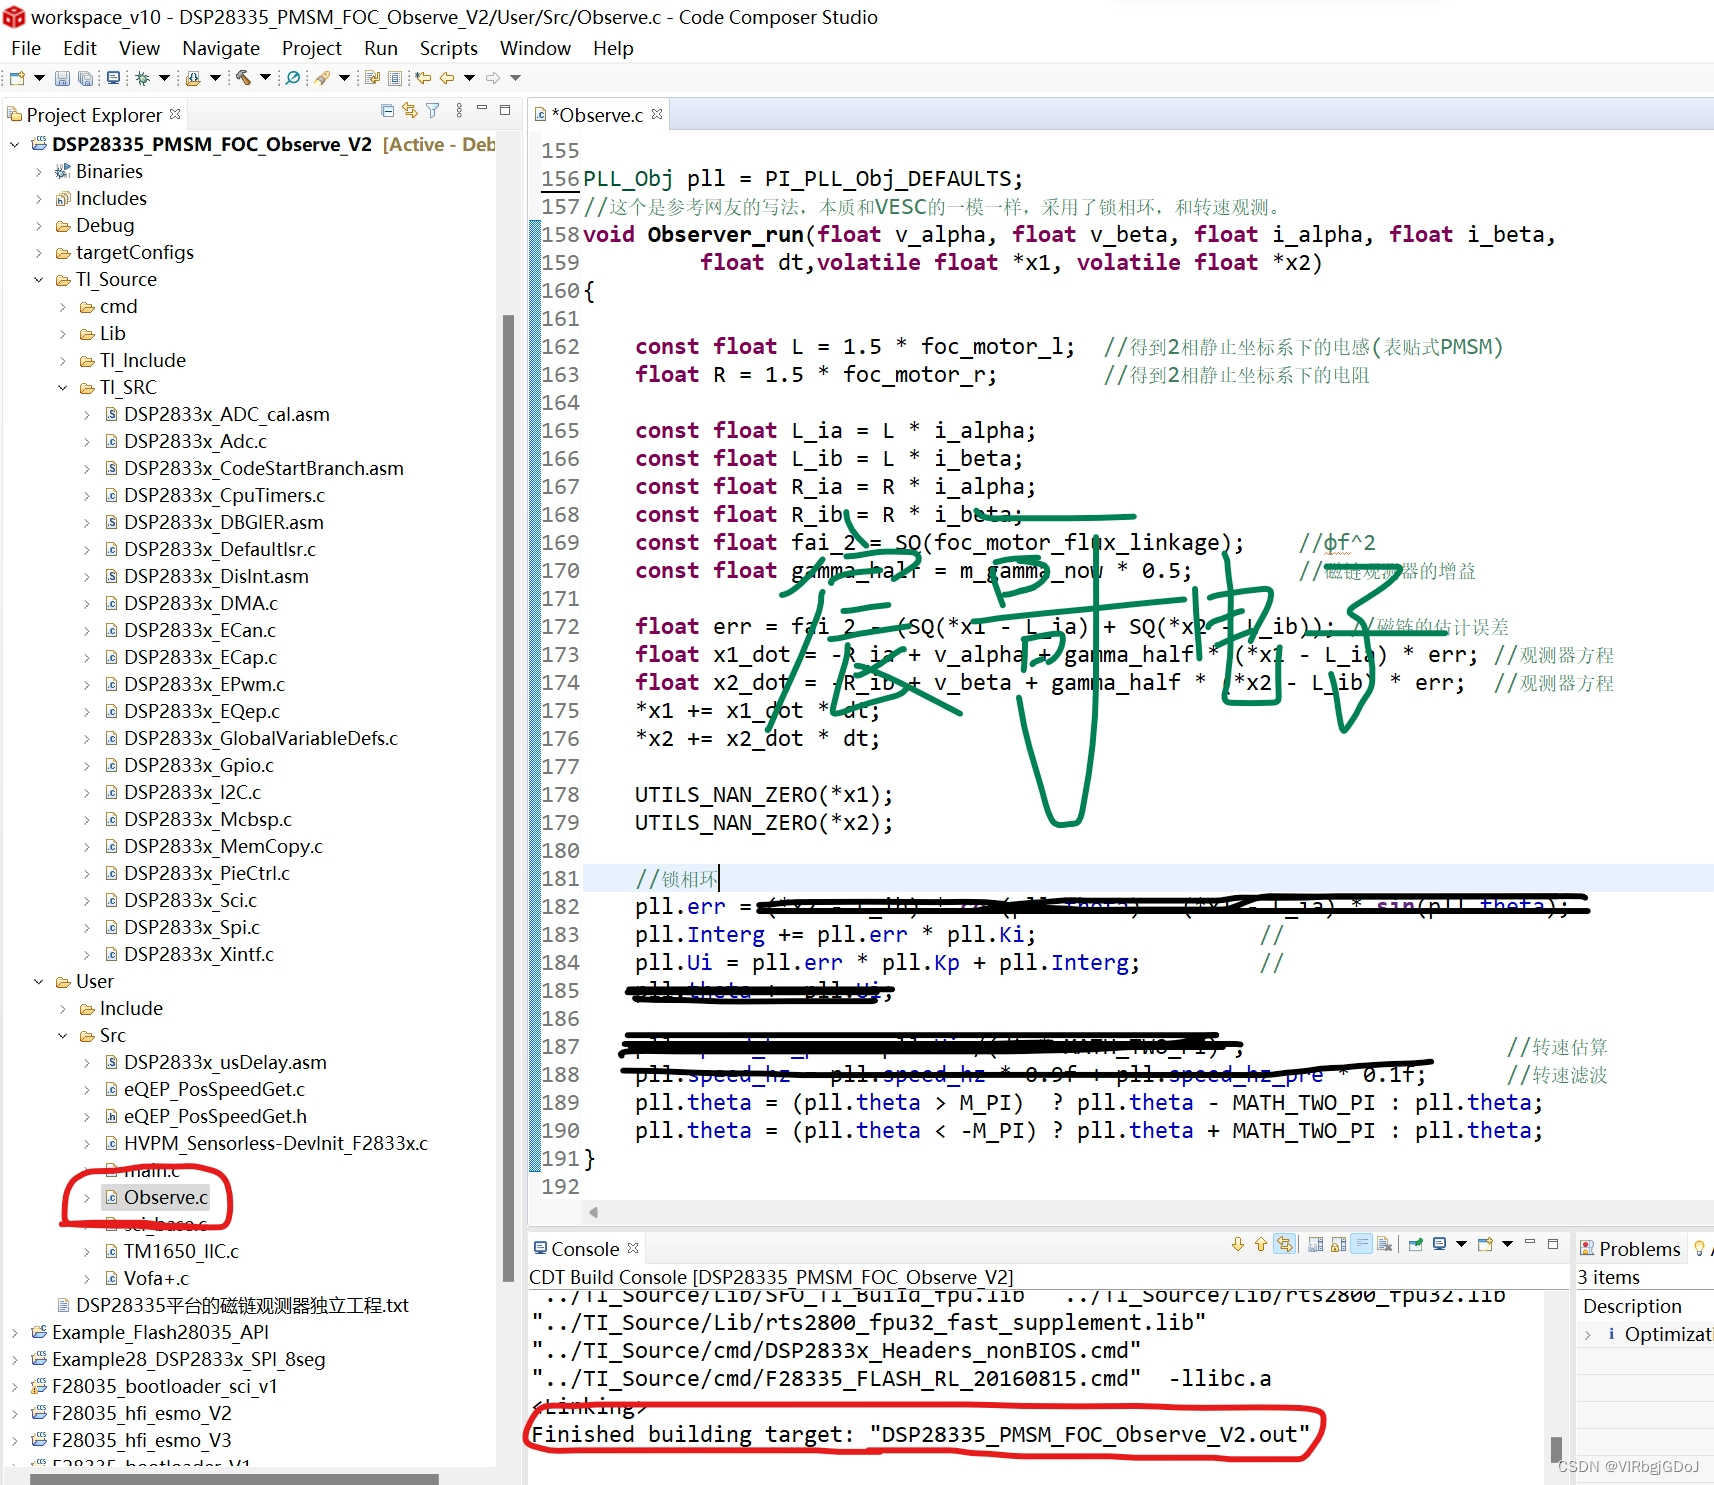Image resolution: width=1714 pixels, height=1485 pixels.
Task: Open the Flash icon dropdown arrow
Action: 215,78
